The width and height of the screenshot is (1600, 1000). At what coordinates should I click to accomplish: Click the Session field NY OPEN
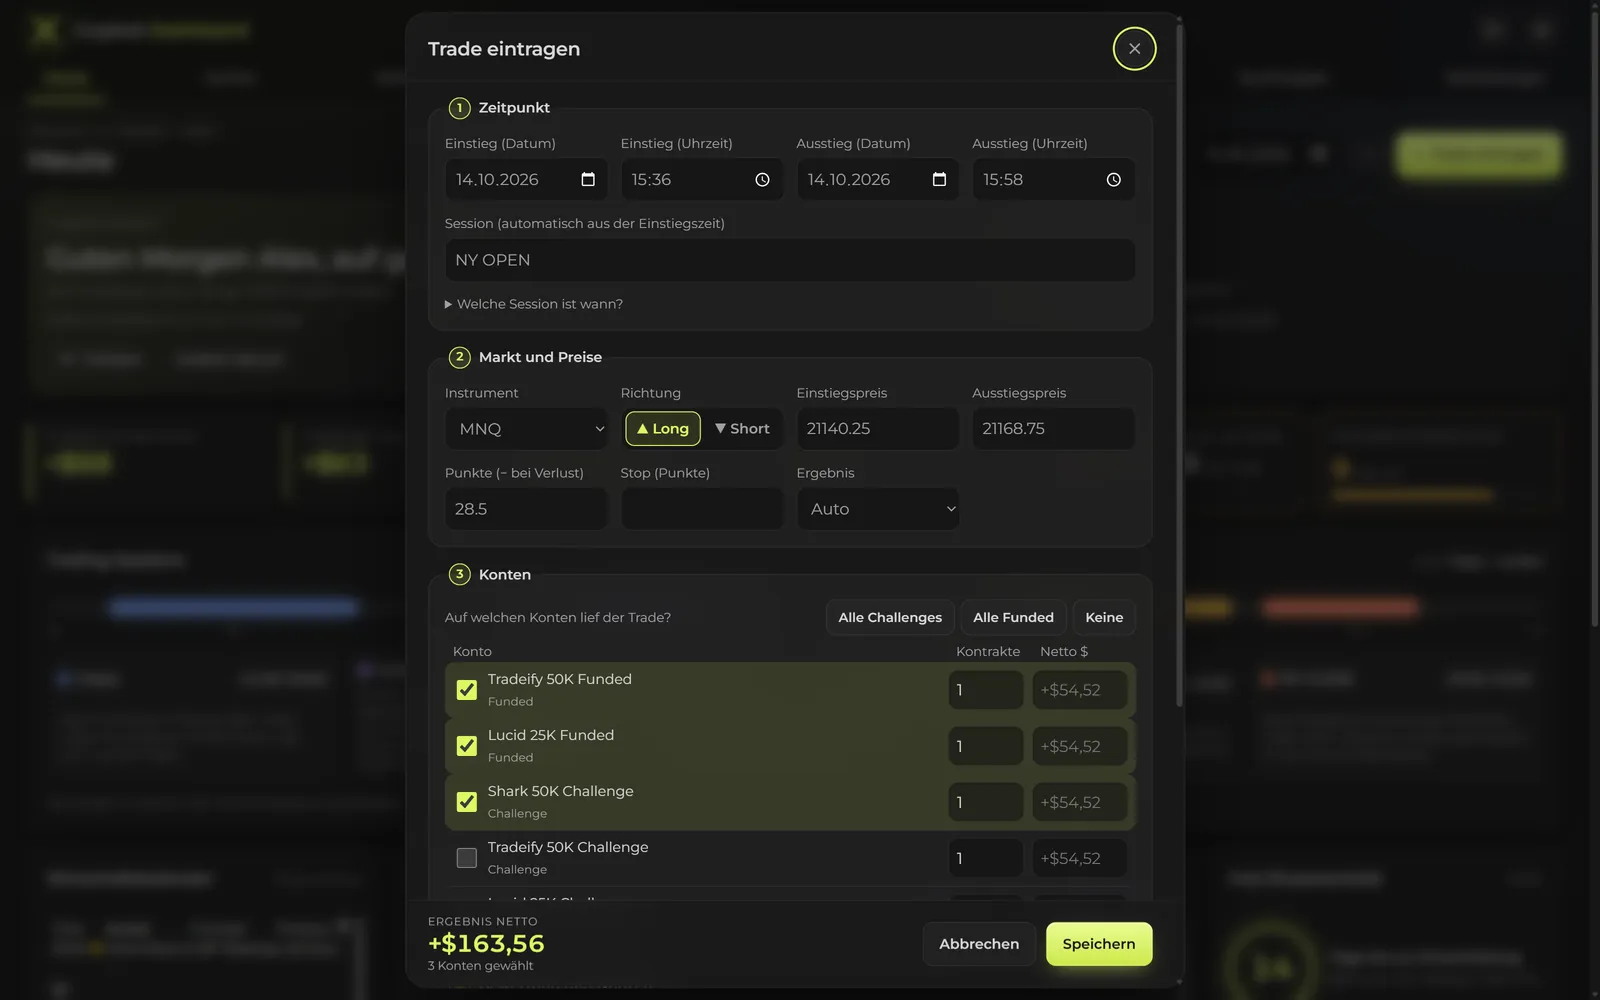click(x=790, y=260)
